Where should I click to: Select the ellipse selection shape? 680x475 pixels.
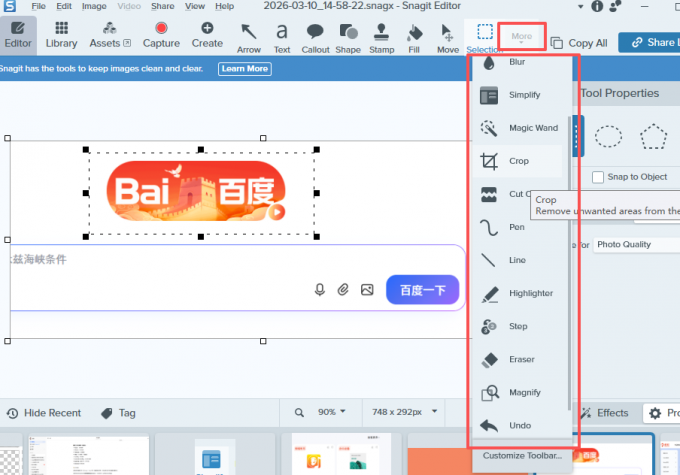tap(608, 137)
